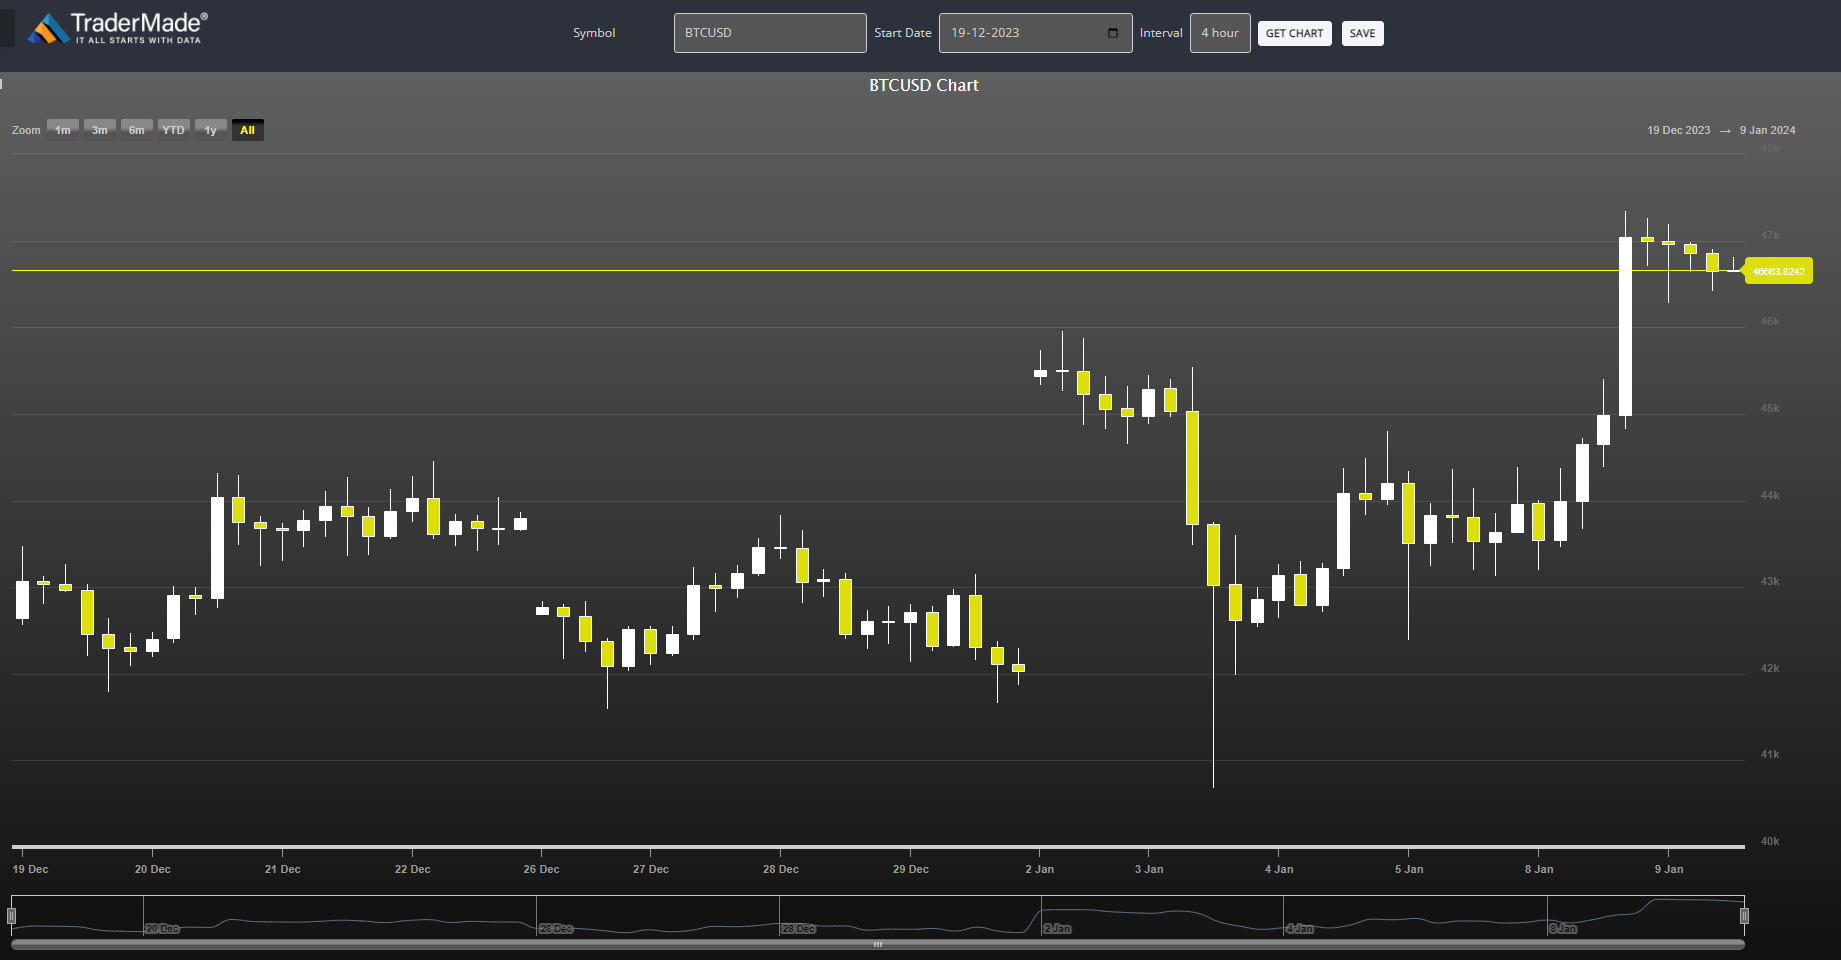
Task: Click the yellow price label 46663.8242
Action: point(1778,271)
